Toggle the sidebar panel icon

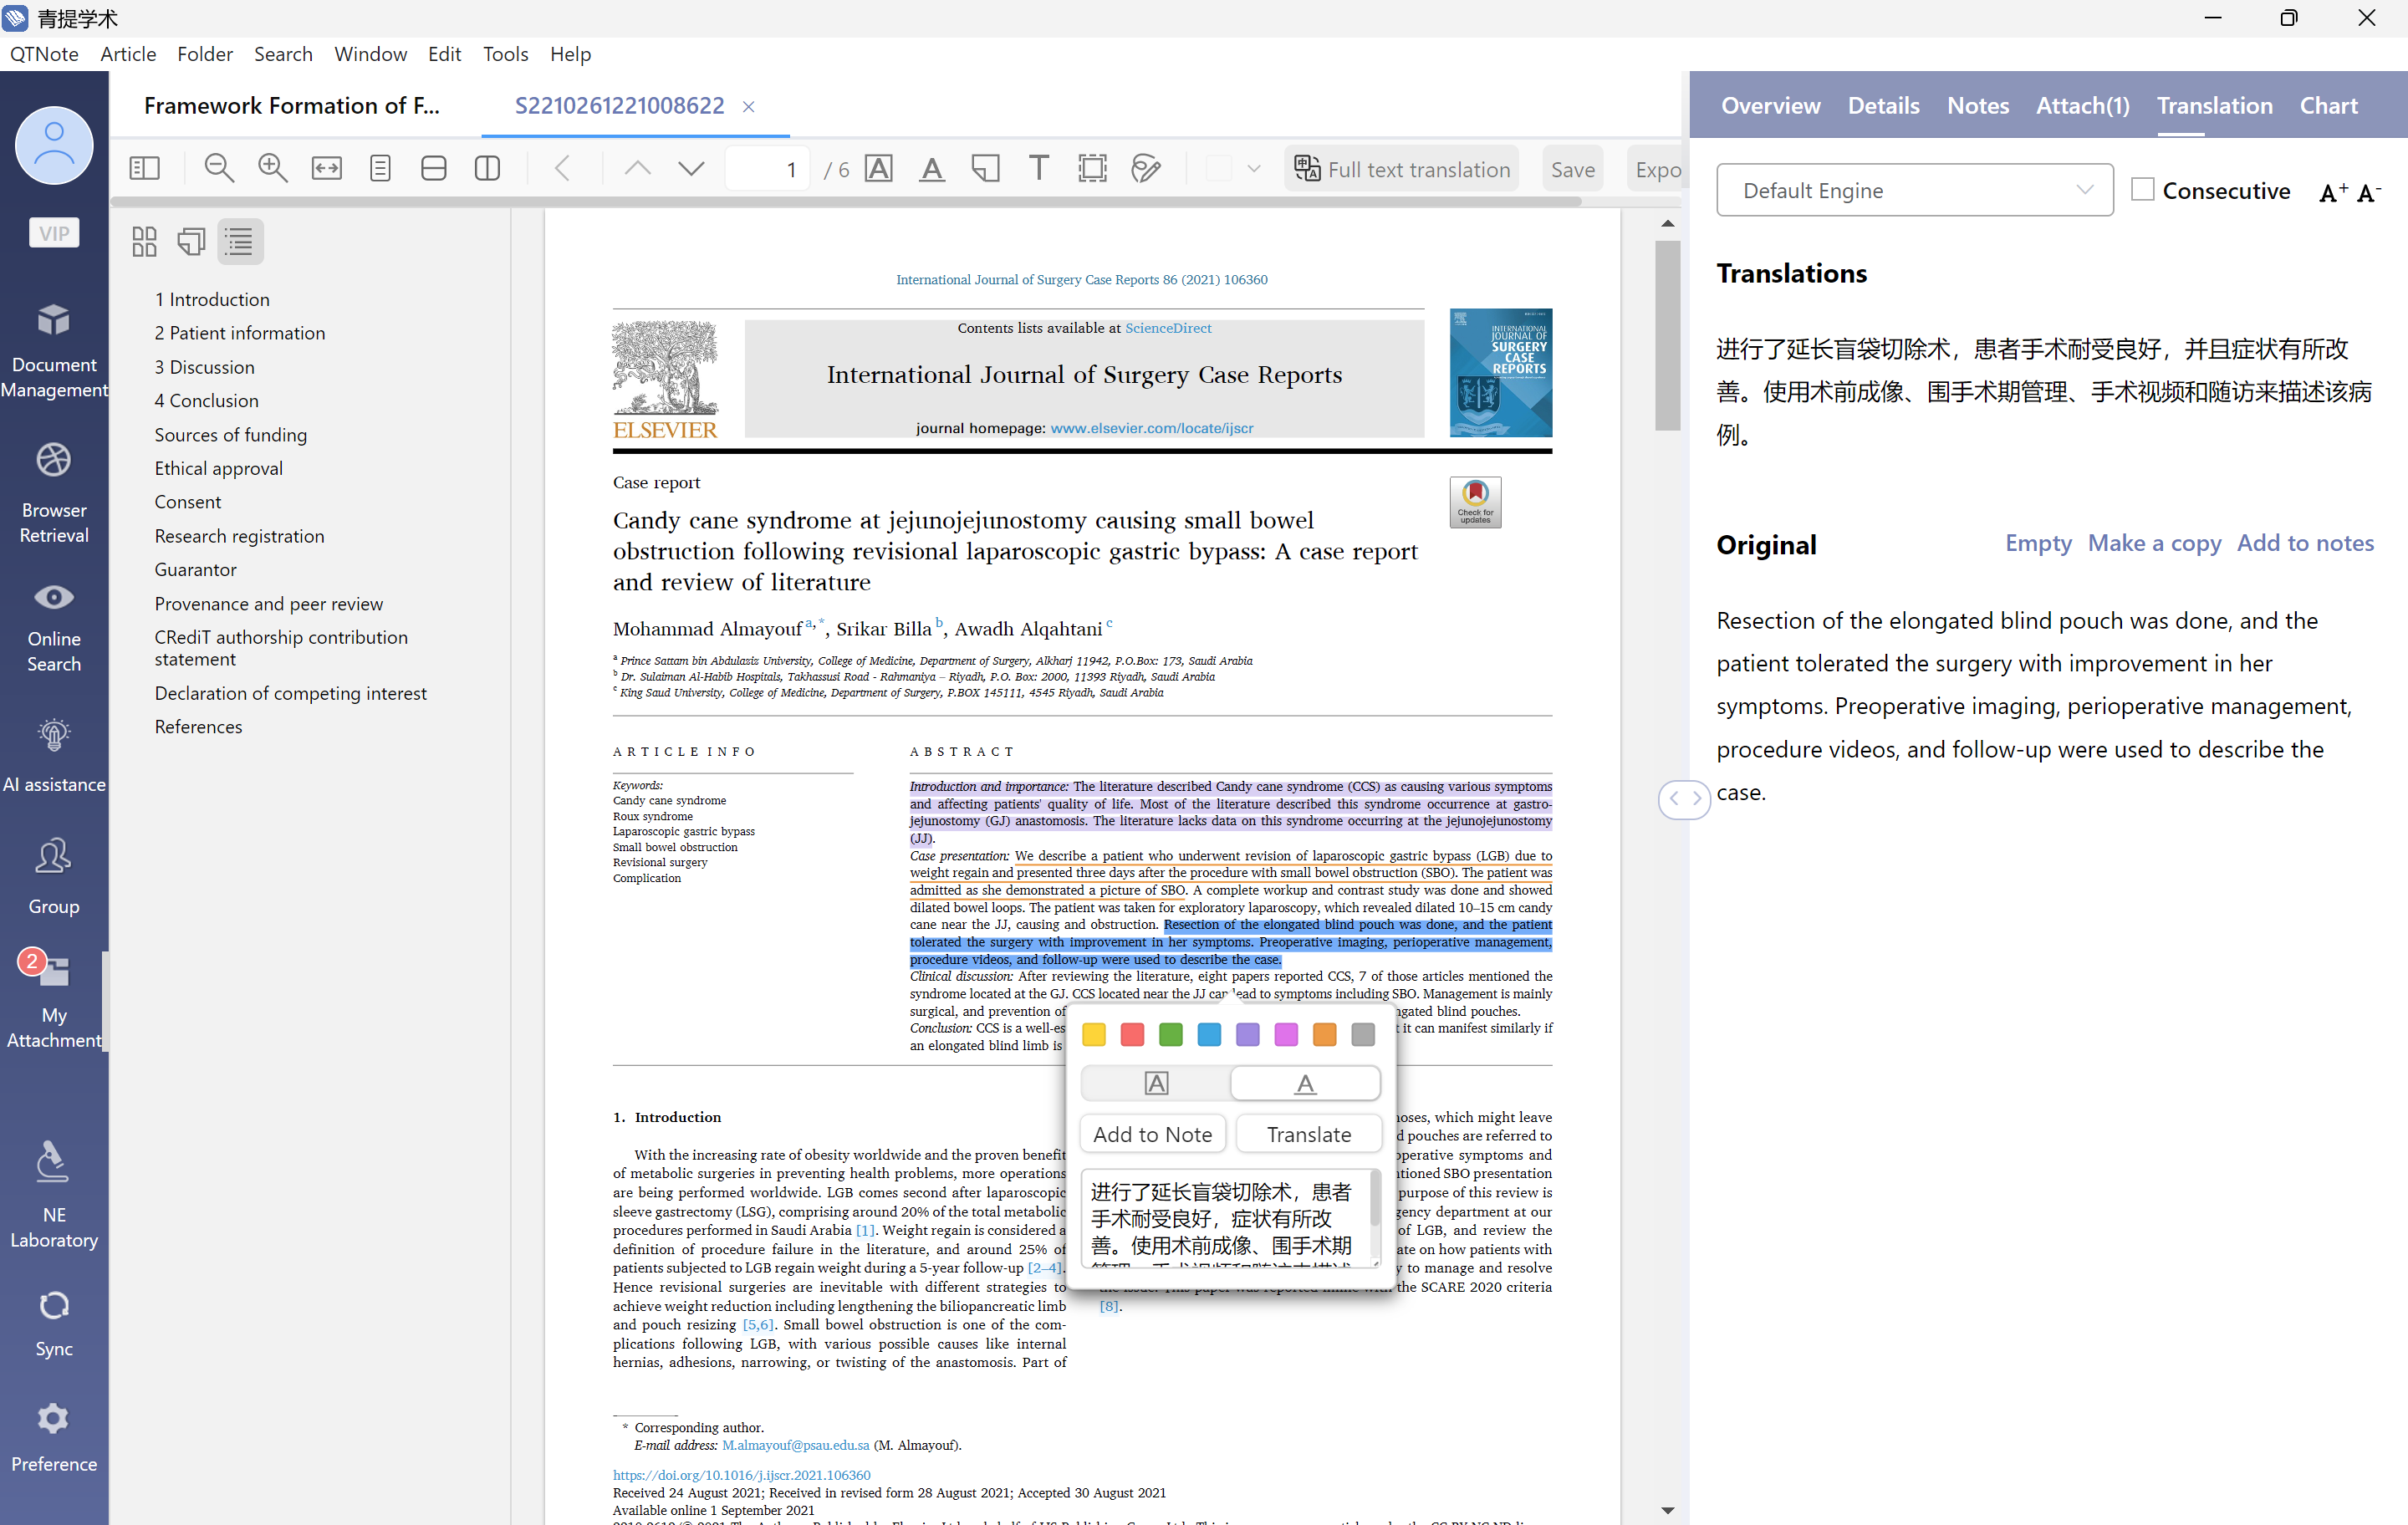point(145,169)
